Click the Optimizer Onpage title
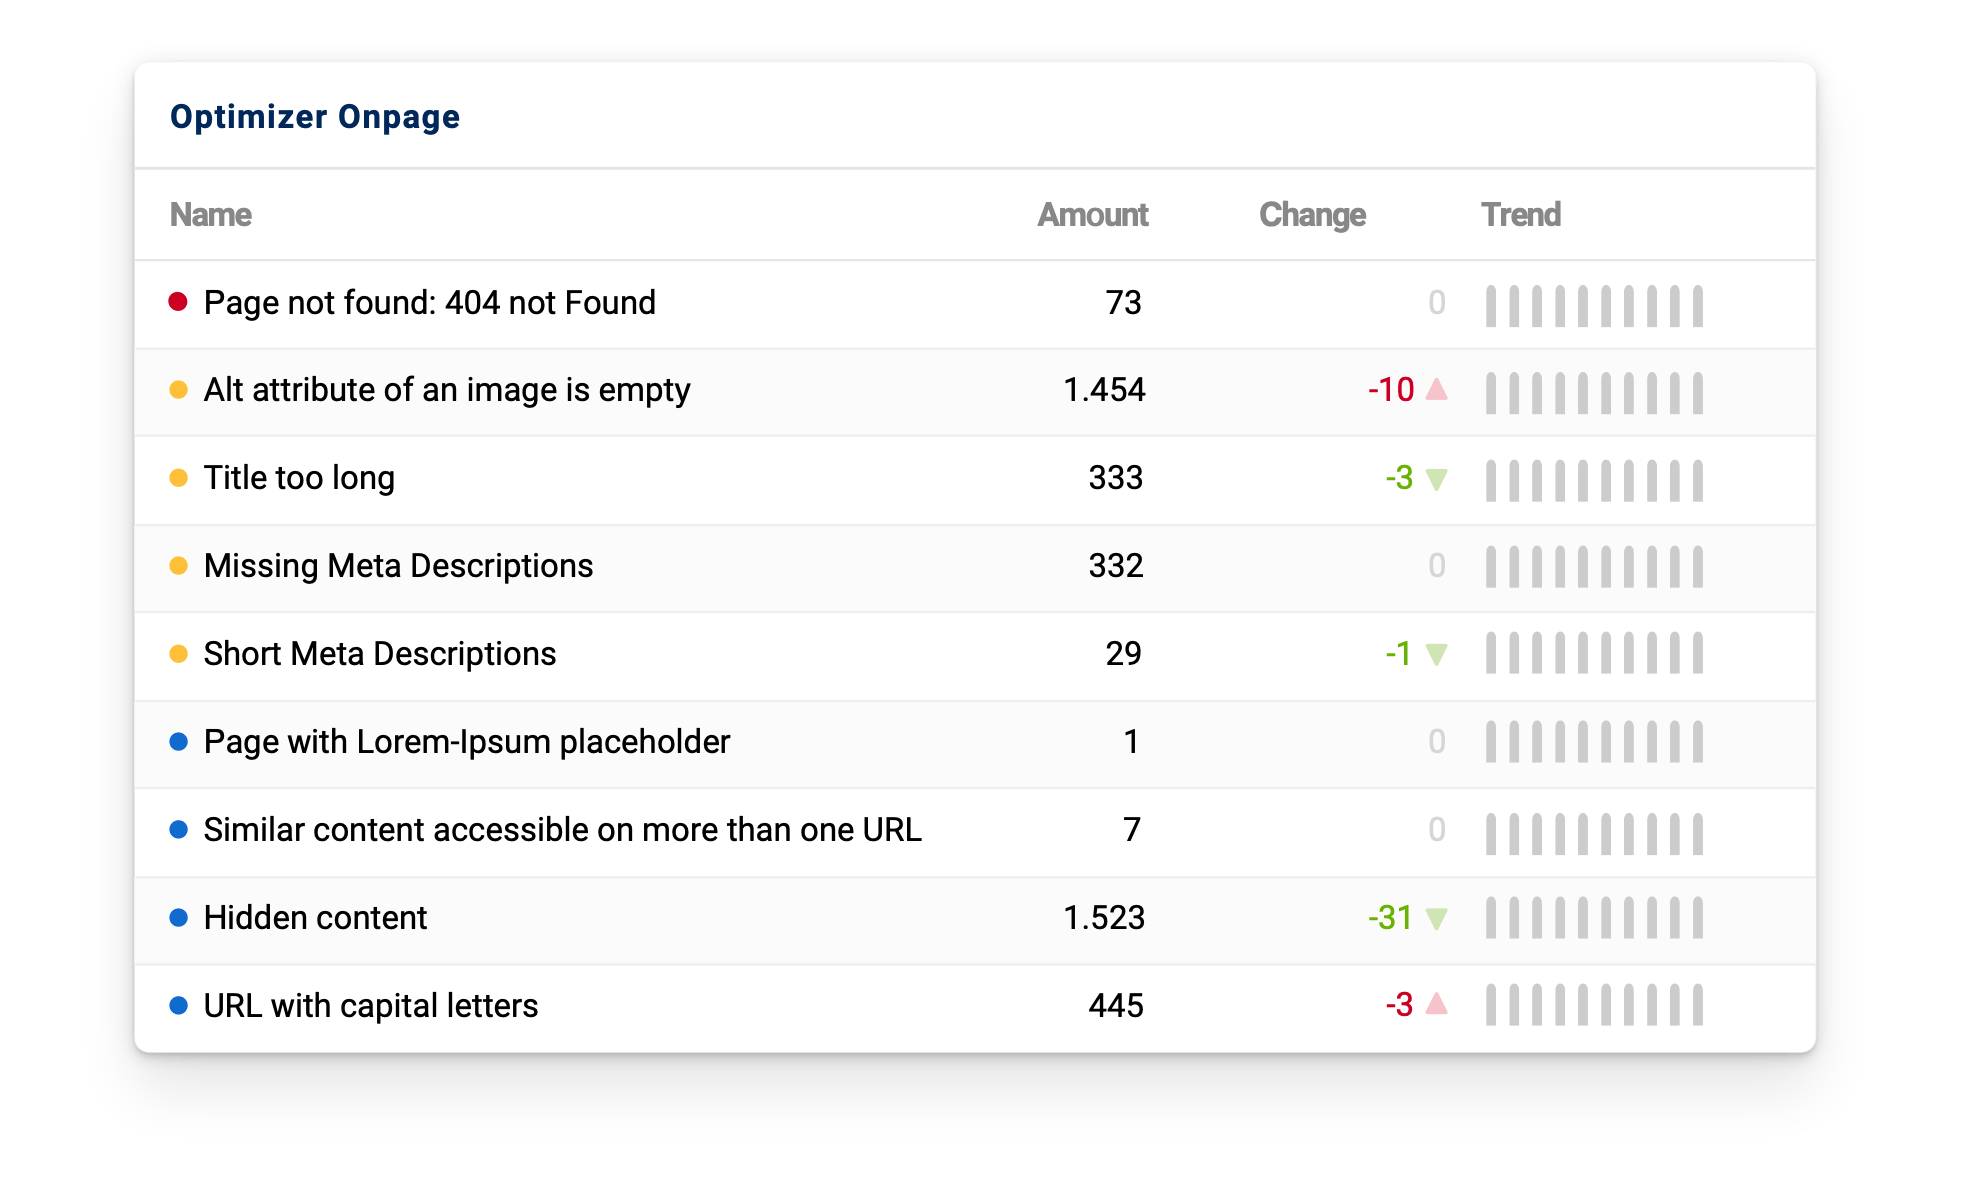This screenshot has height=1196, width=1978. (x=315, y=117)
